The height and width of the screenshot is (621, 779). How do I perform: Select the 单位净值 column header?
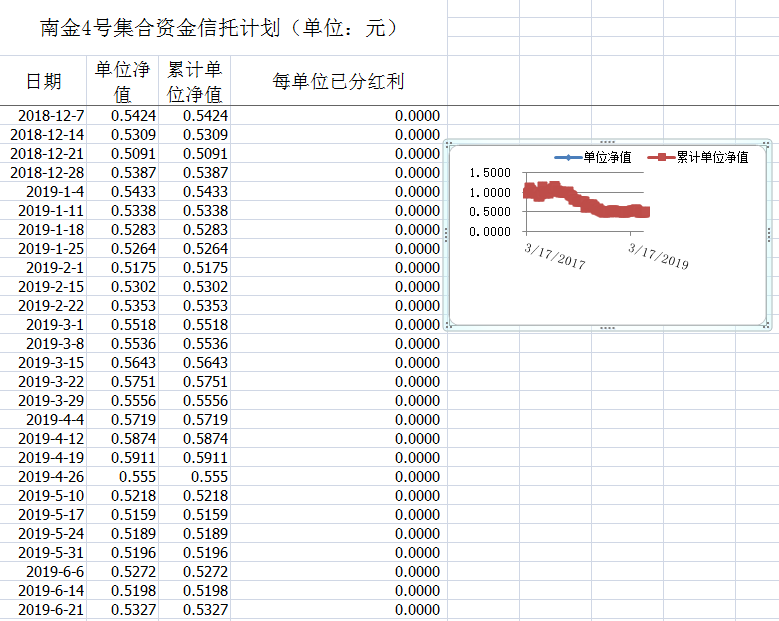click(x=123, y=81)
